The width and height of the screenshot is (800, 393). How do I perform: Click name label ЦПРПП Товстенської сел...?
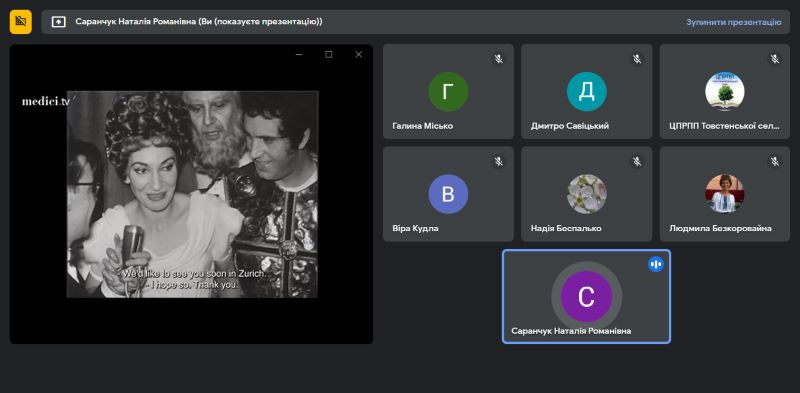[x=724, y=126]
